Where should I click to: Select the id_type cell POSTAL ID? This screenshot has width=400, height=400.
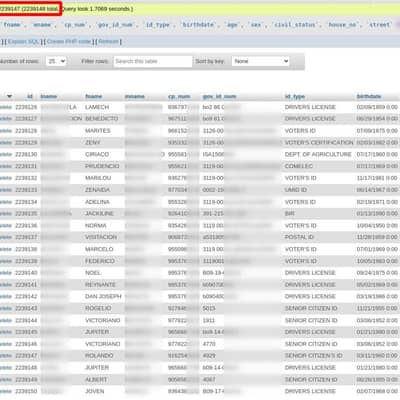point(299,237)
